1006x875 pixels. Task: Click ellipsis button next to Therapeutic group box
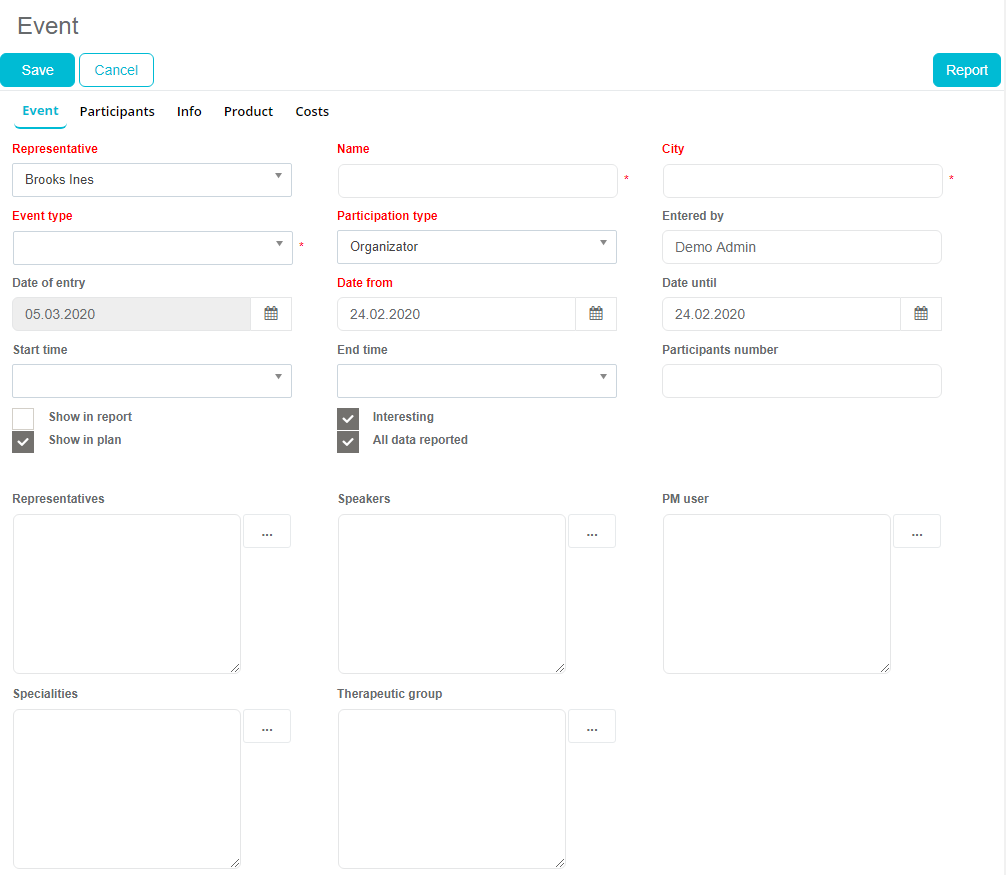(x=592, y=727)
